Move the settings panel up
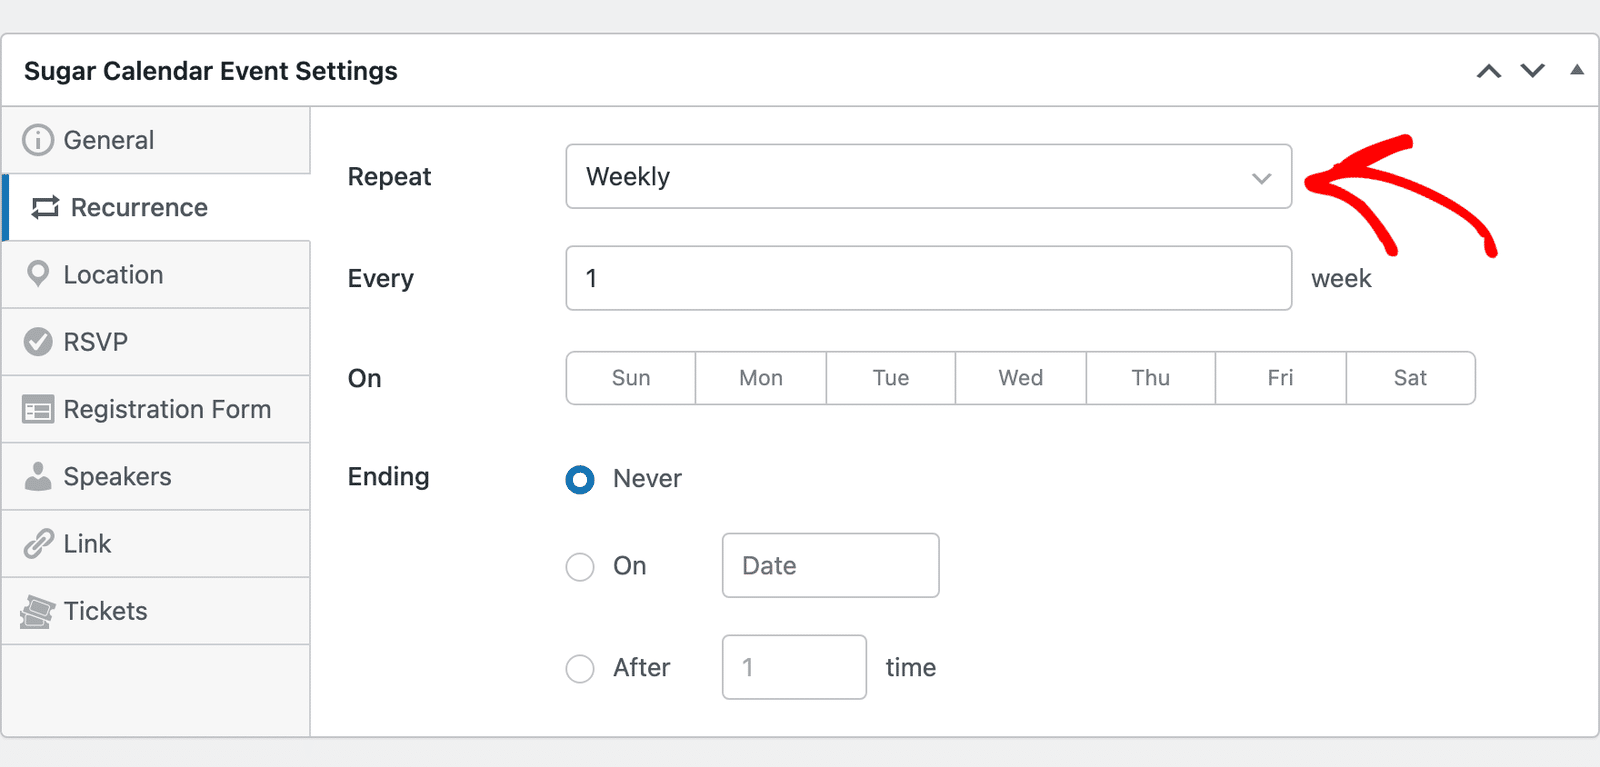Viewport: 1600px width, 767px height. tap(1489, 71)
